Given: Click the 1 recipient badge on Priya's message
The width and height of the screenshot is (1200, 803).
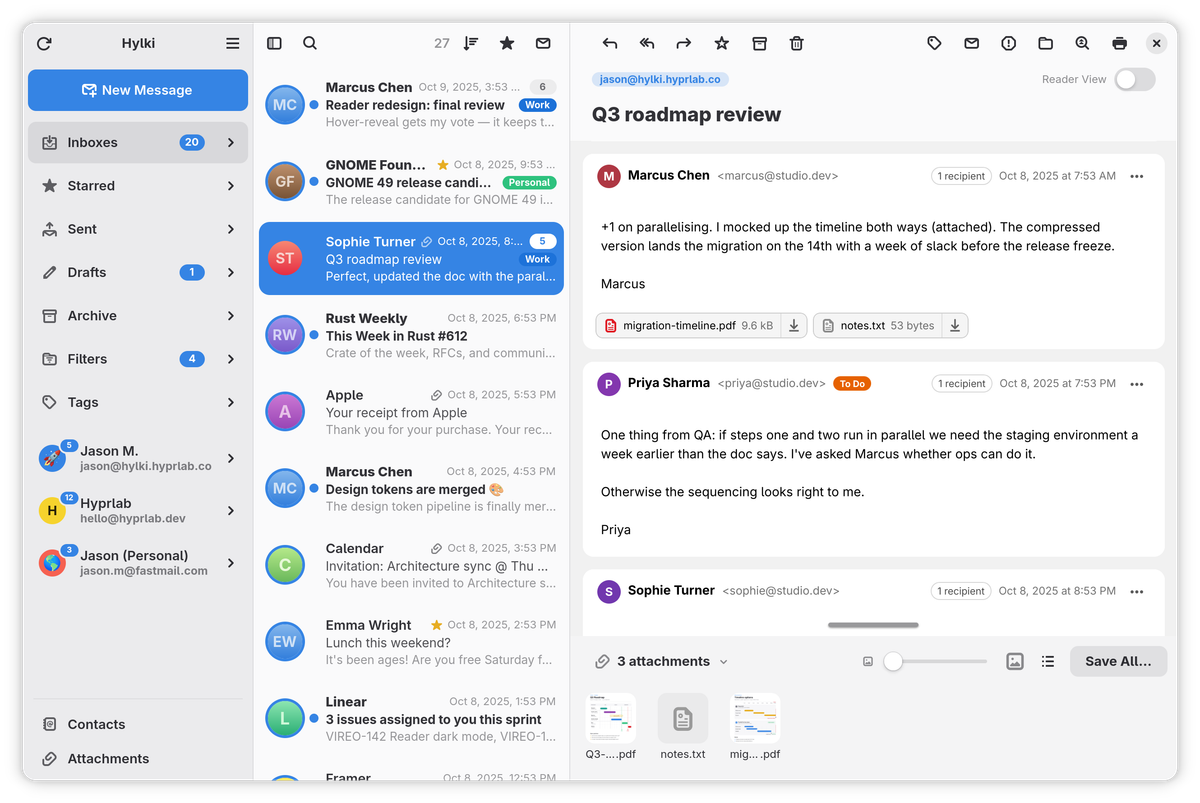Looking at the screenshot, I should point(961,384).
